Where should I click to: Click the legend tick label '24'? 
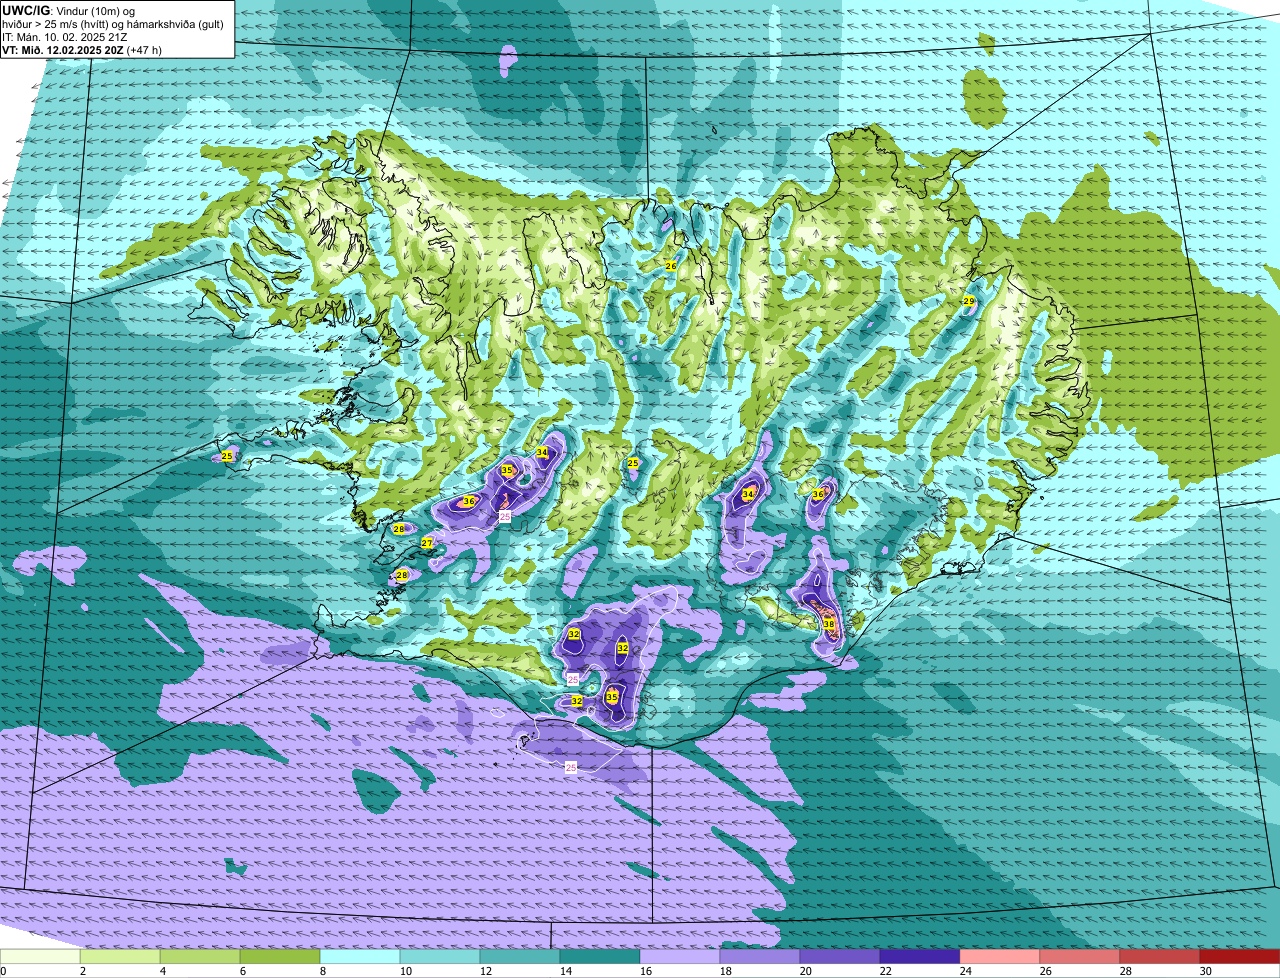pos(966,971)
